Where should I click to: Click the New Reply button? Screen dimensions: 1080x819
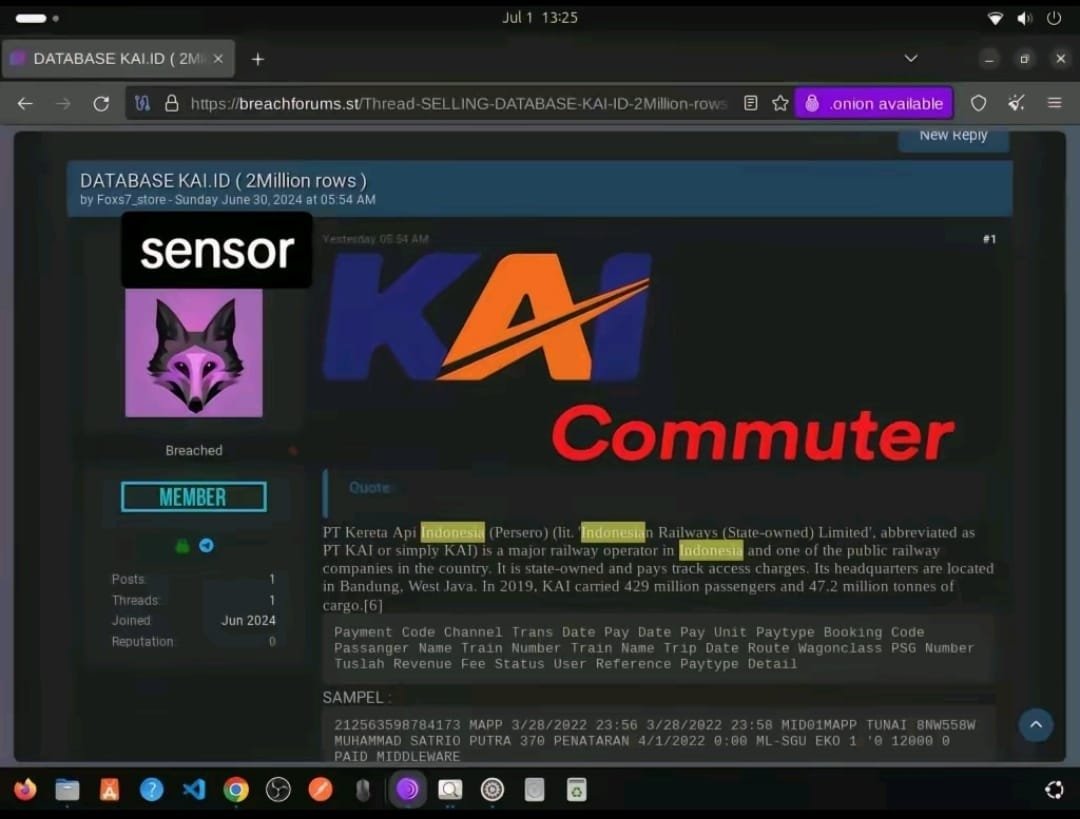952,136
